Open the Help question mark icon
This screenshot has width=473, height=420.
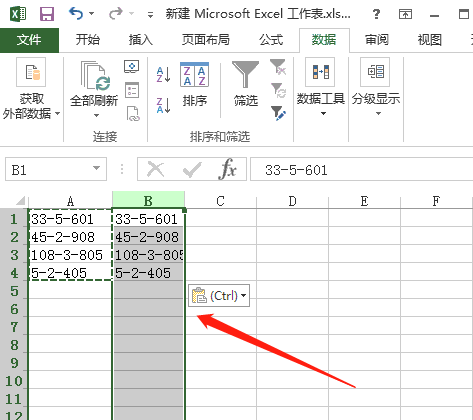376,14
